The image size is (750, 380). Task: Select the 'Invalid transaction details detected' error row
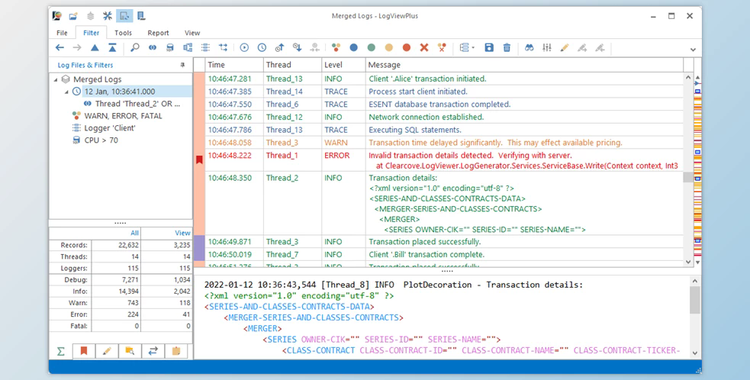pos(444,160)
